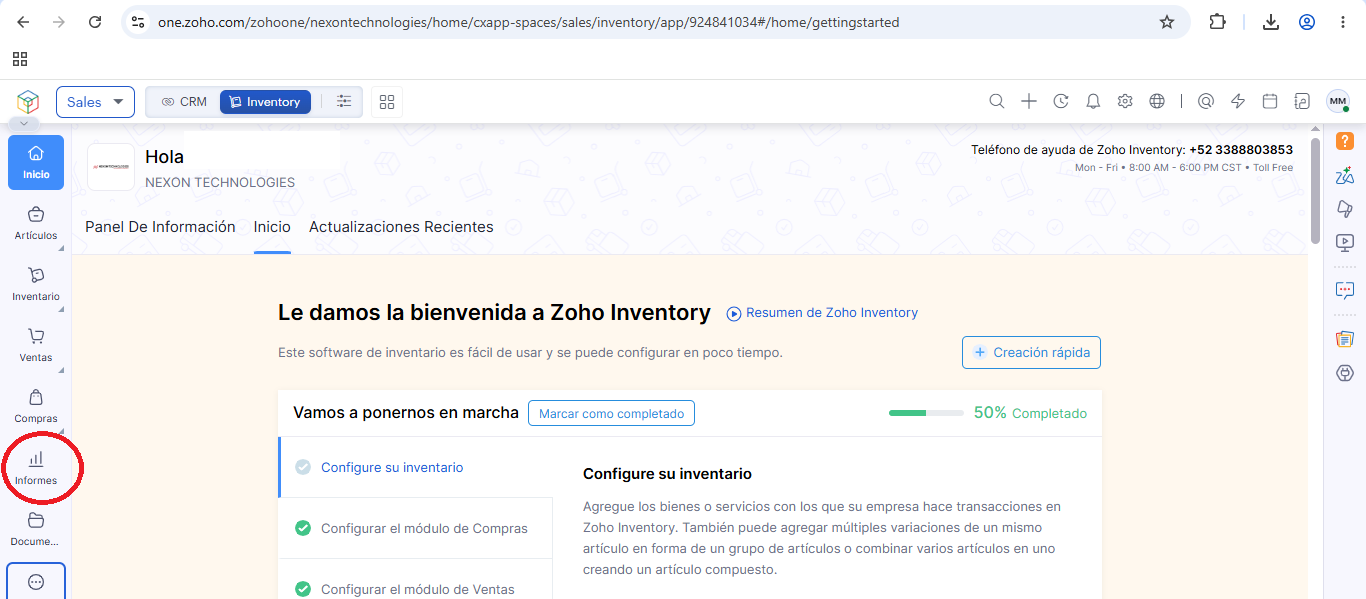
Task: Click the Inicio home item in the sidebar
Action: pyautogui.click(x=36, y=162)
